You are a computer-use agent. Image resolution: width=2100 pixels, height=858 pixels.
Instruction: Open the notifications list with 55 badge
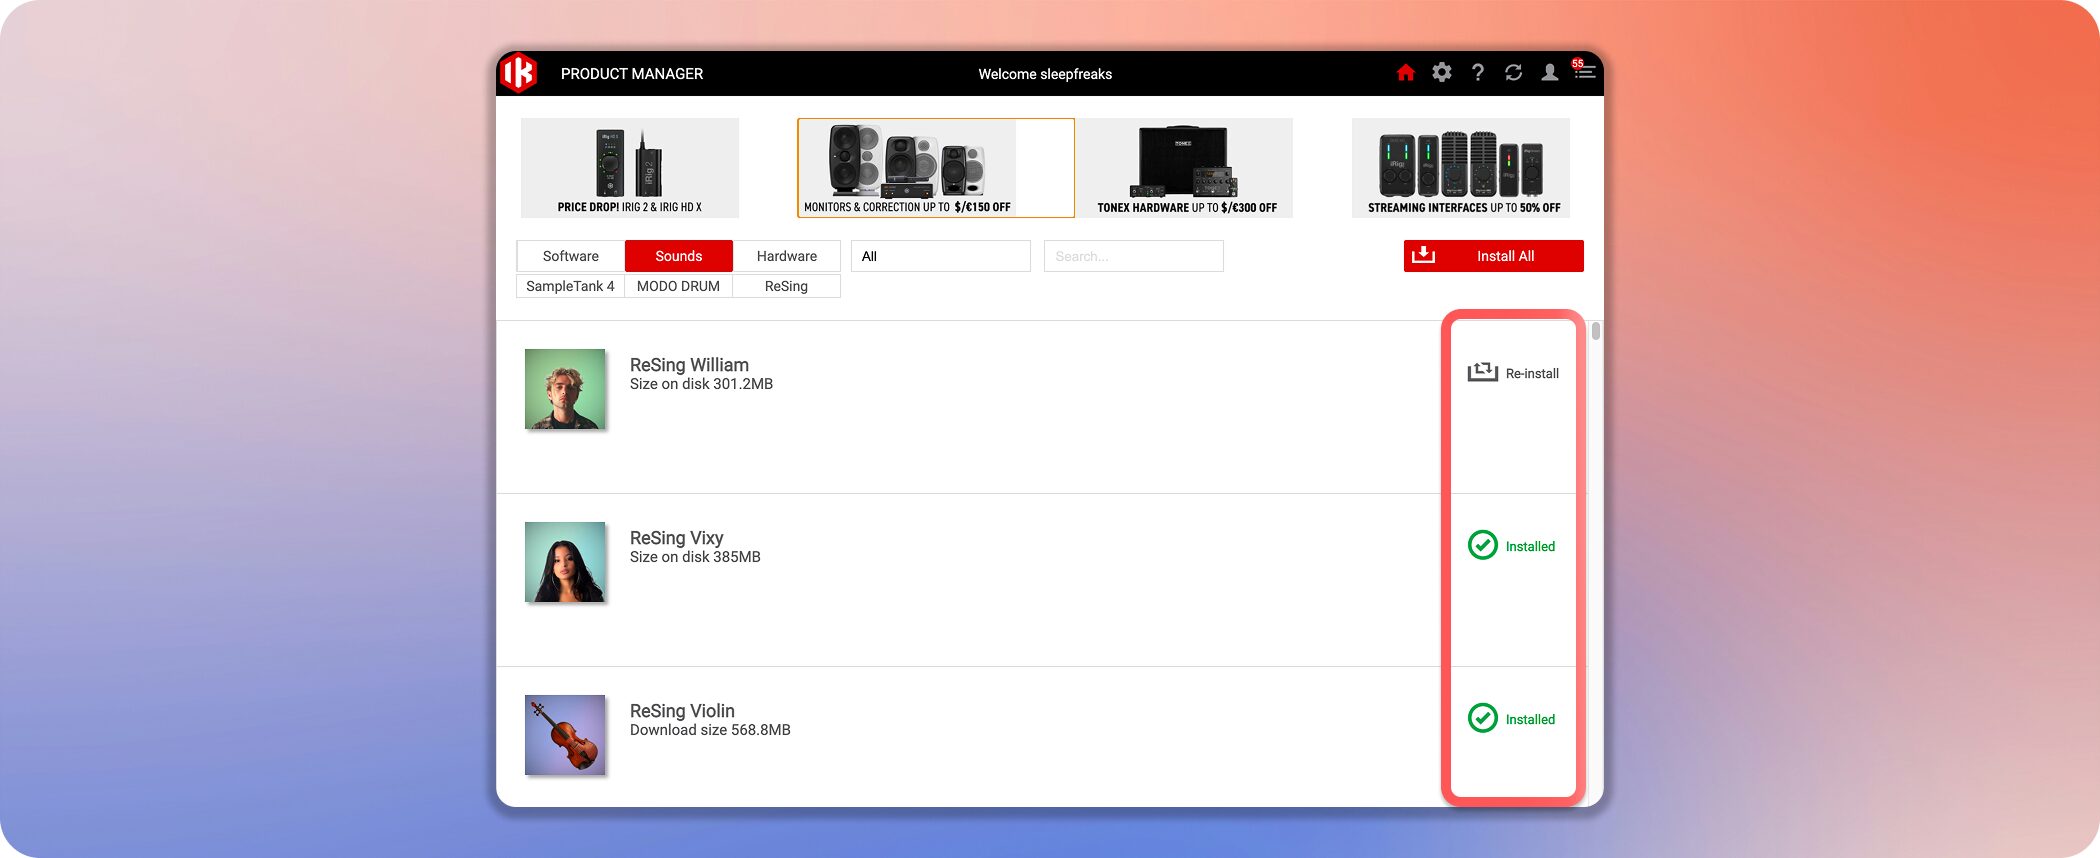1583,70
